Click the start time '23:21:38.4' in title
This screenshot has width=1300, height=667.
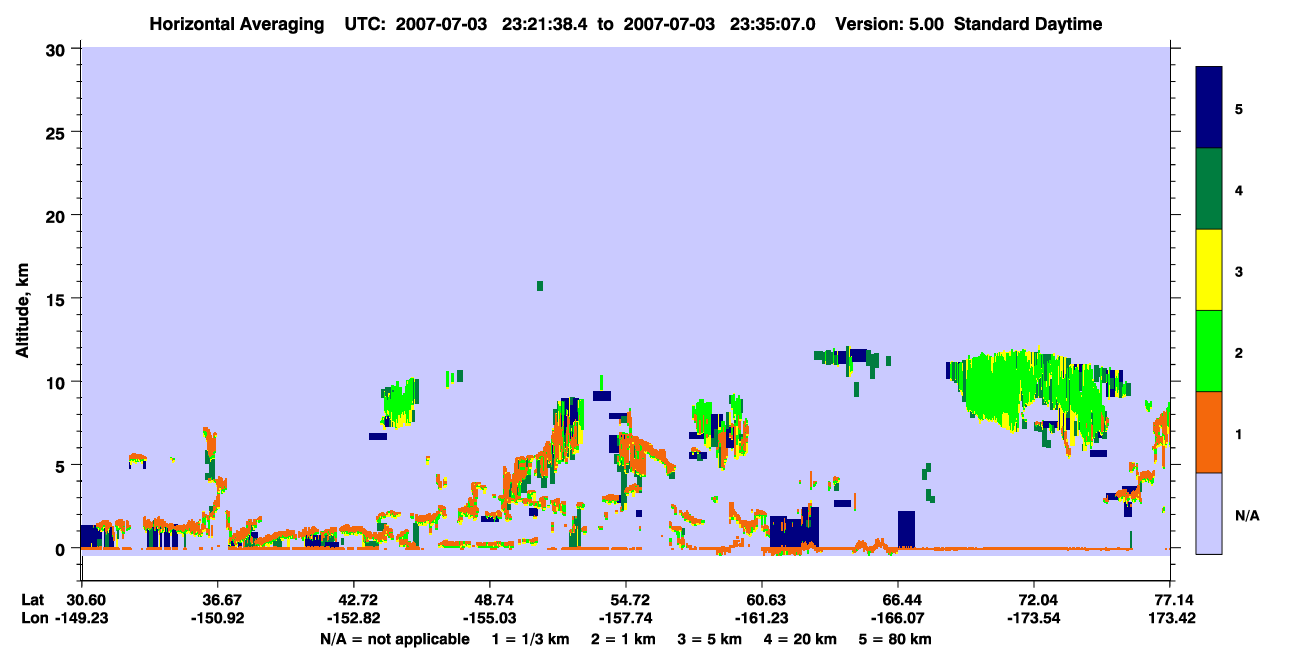click(x=547, y=24)
